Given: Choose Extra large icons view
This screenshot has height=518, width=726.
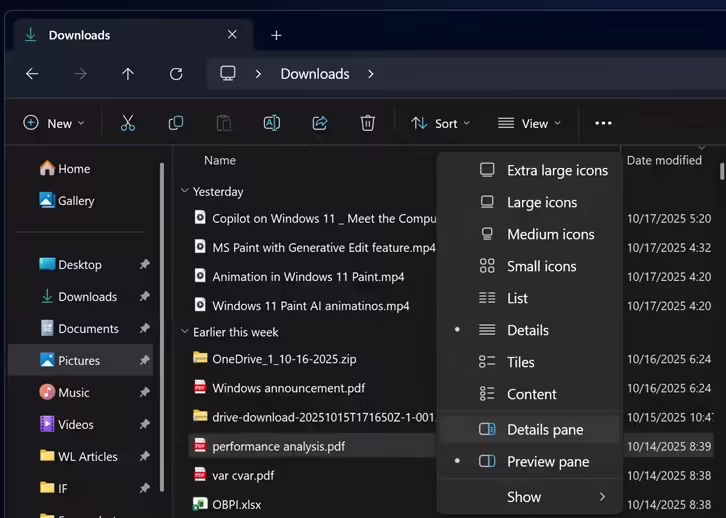Looking at the screenshot, I should (556, 170).
